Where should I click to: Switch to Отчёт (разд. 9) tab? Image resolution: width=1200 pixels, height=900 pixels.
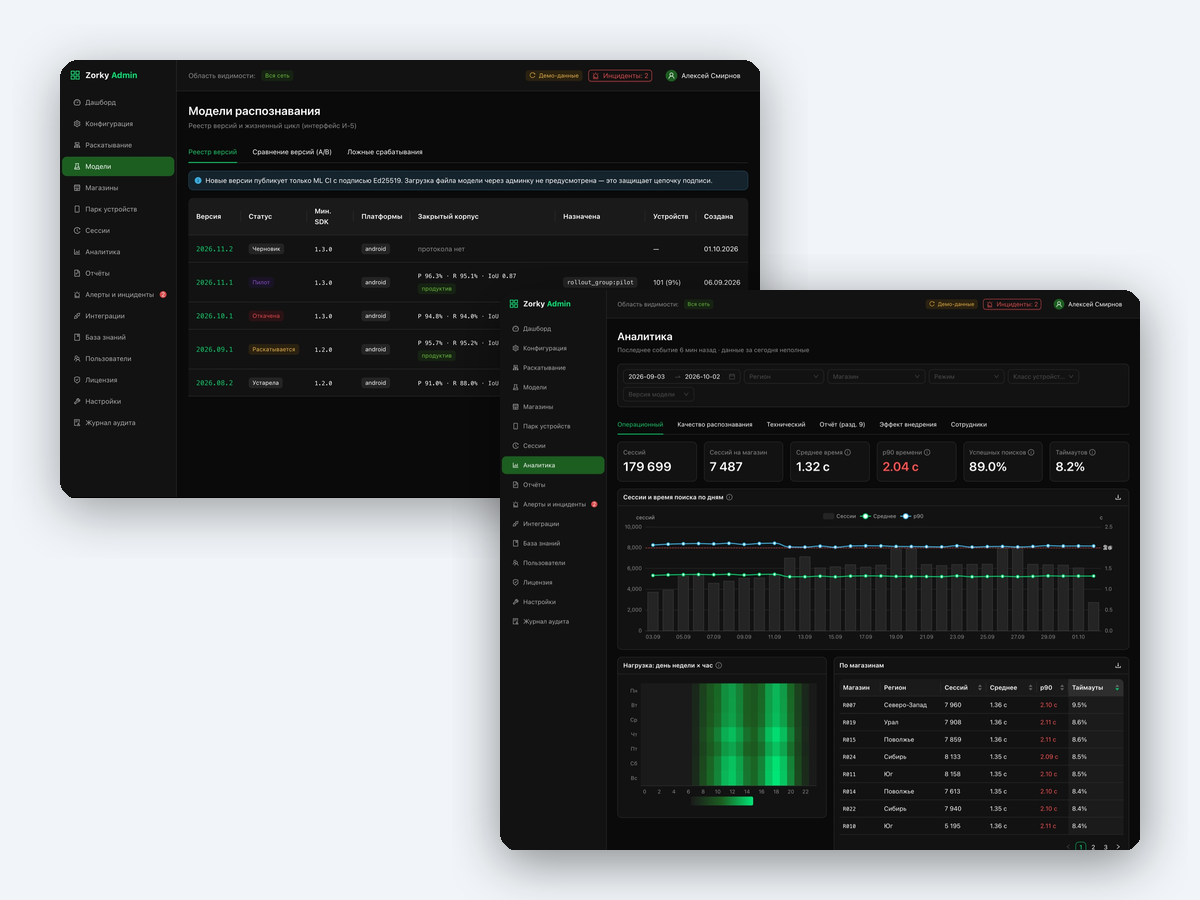coord(842,425)
